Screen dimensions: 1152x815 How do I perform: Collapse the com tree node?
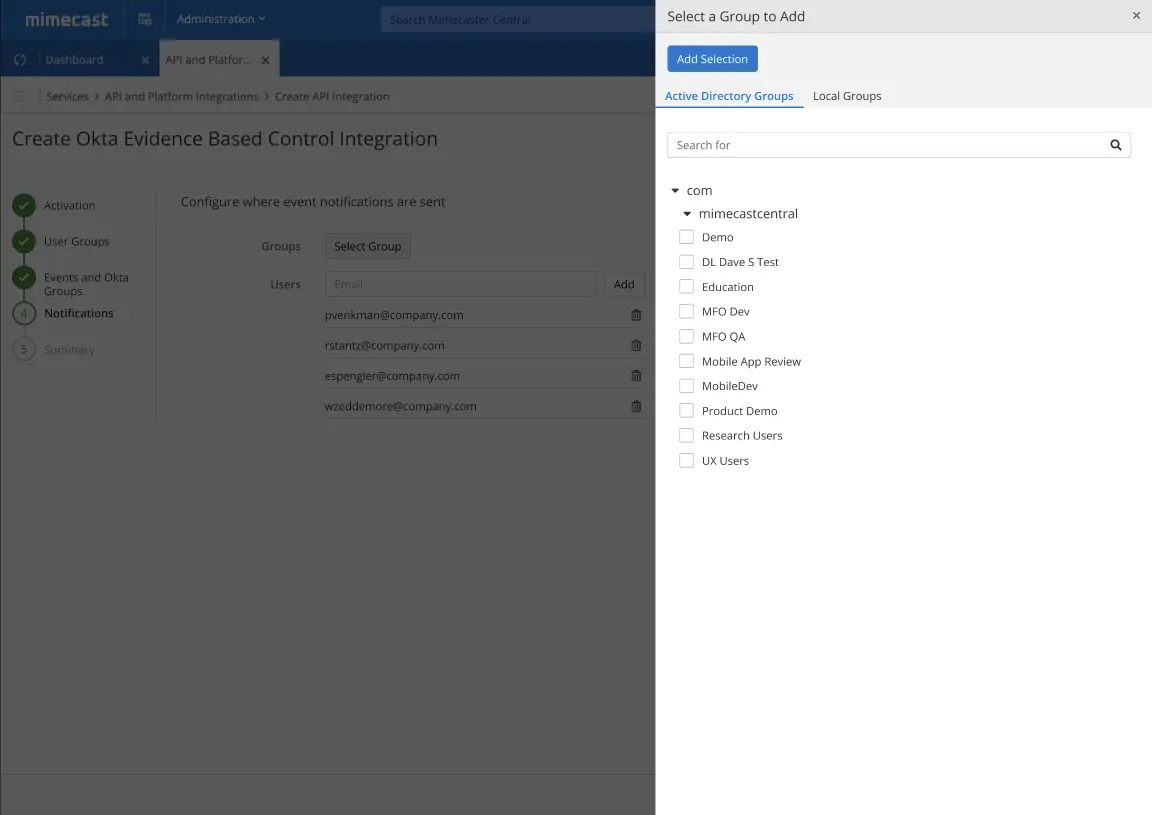coord(675,190)
